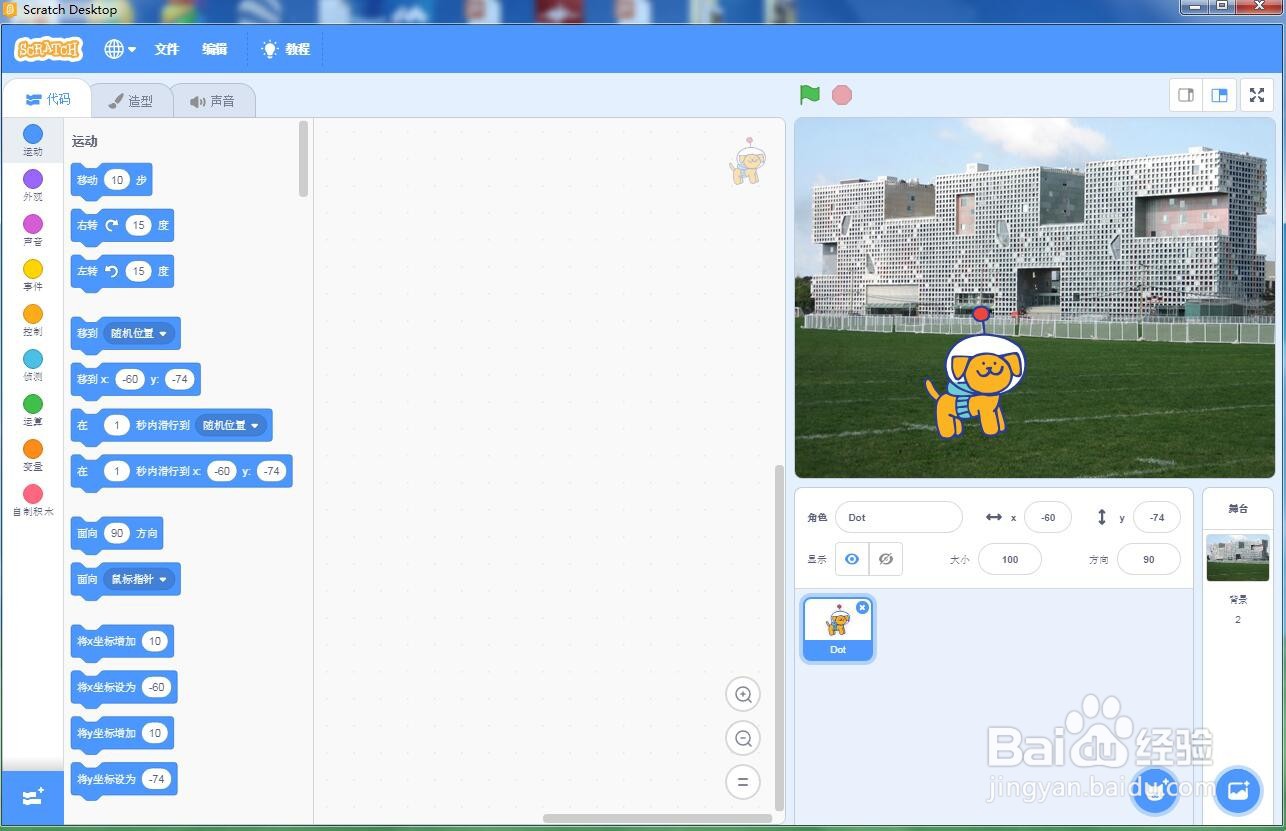
Task: Click the block palette vertical scrollbar
Action: pyautogui.click(x=303, y=159)
